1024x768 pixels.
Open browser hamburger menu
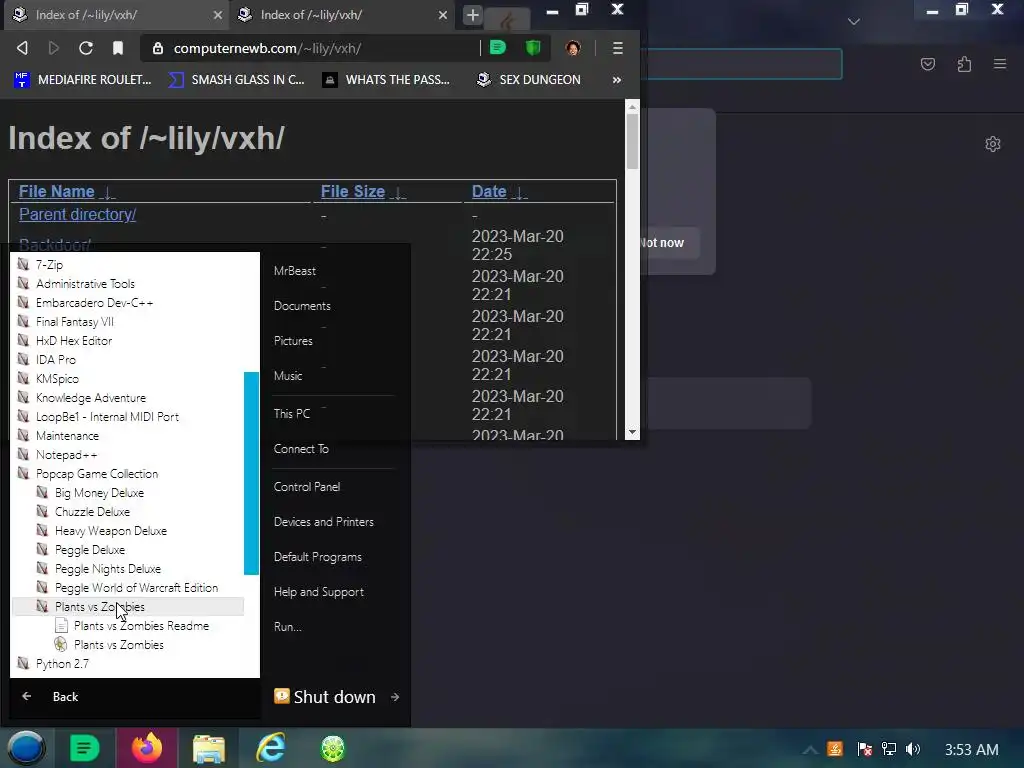[617, 48]
